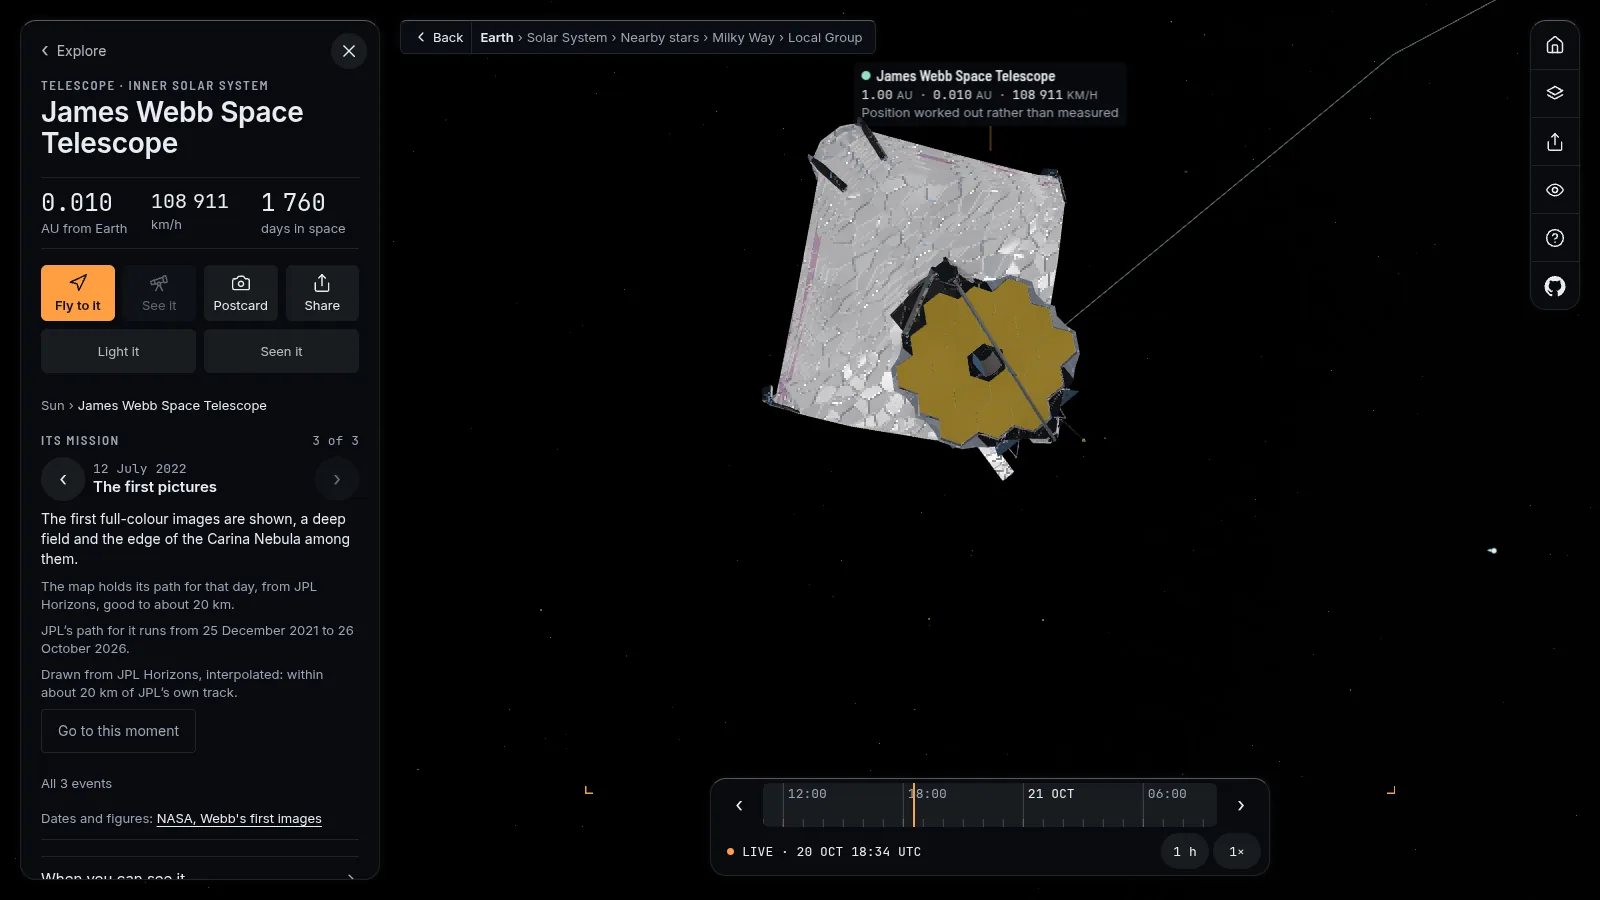Click the Back button in top bar
The width and height of the screenshot is (1600, 900).
[x=439, y=37]
